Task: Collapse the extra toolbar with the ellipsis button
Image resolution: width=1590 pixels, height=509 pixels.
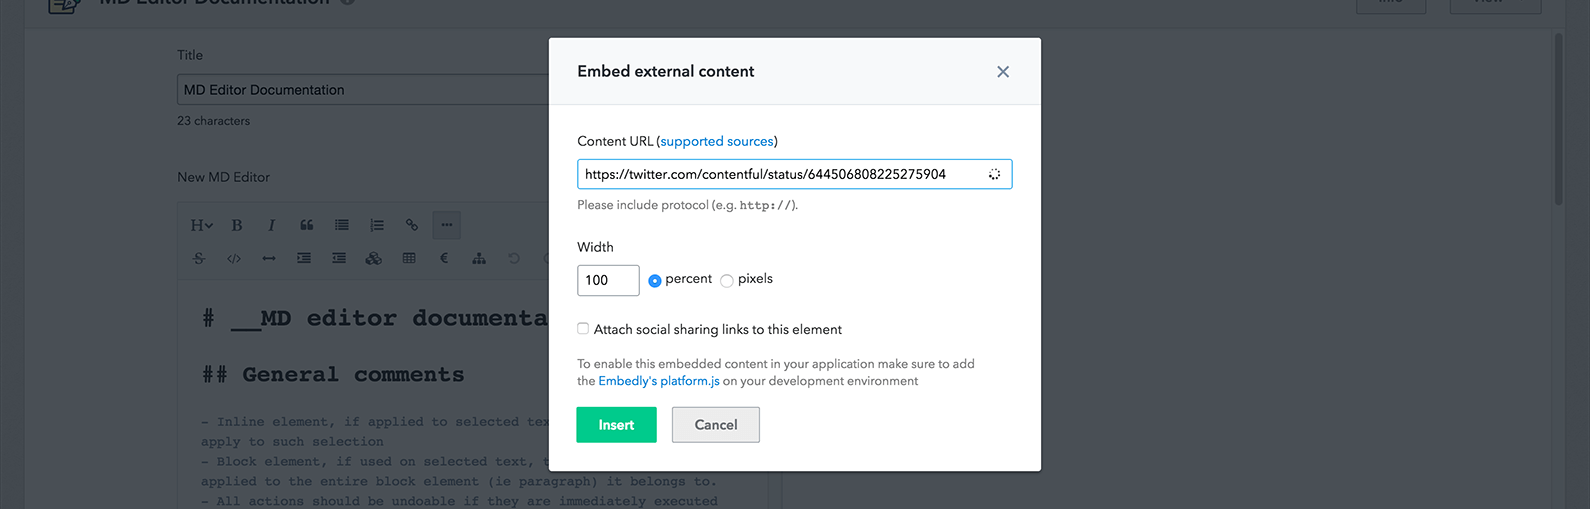Action: coord(447,225)
